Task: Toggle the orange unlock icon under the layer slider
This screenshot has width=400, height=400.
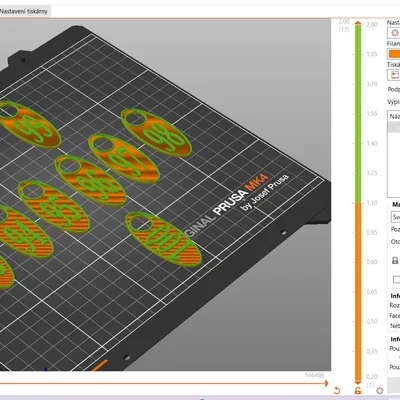Action: 358,391
